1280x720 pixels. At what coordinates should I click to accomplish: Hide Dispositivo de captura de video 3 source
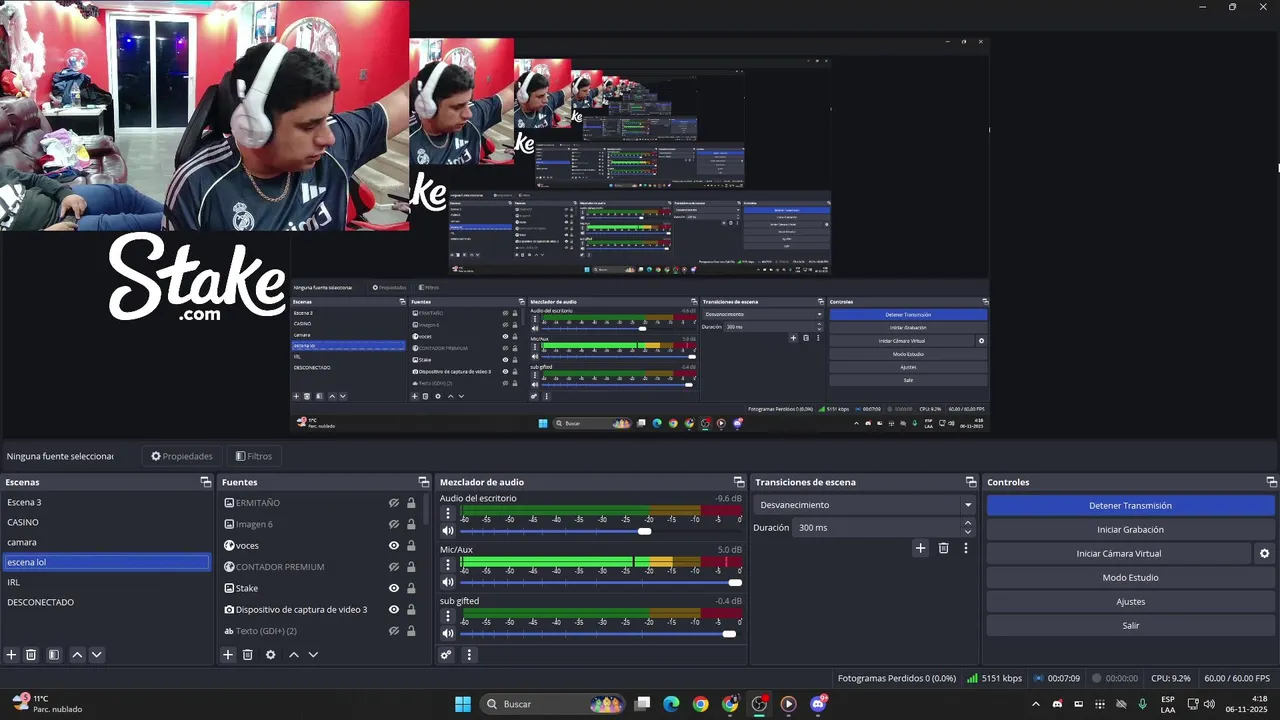394,610
